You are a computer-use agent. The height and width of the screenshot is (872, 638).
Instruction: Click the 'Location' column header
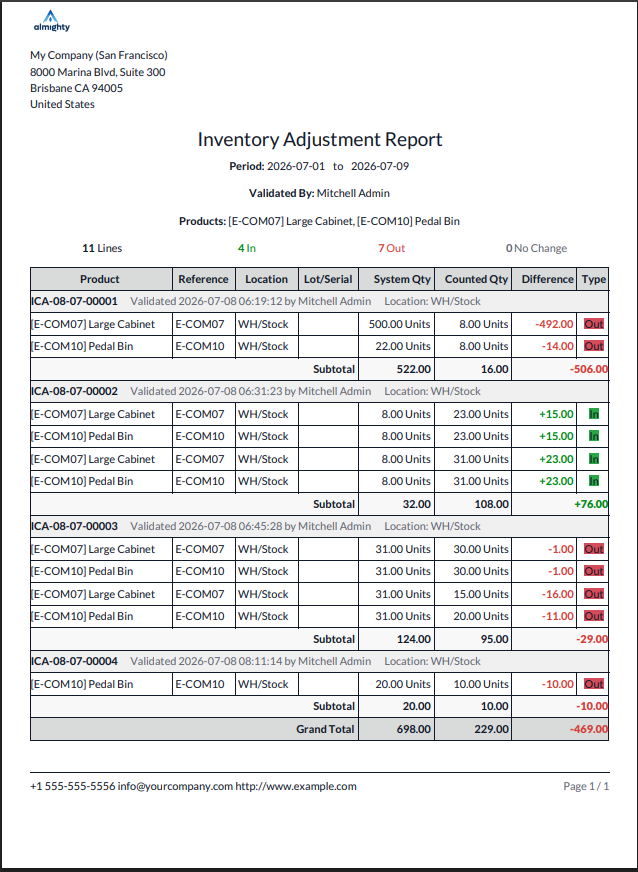tap(266, 279)
